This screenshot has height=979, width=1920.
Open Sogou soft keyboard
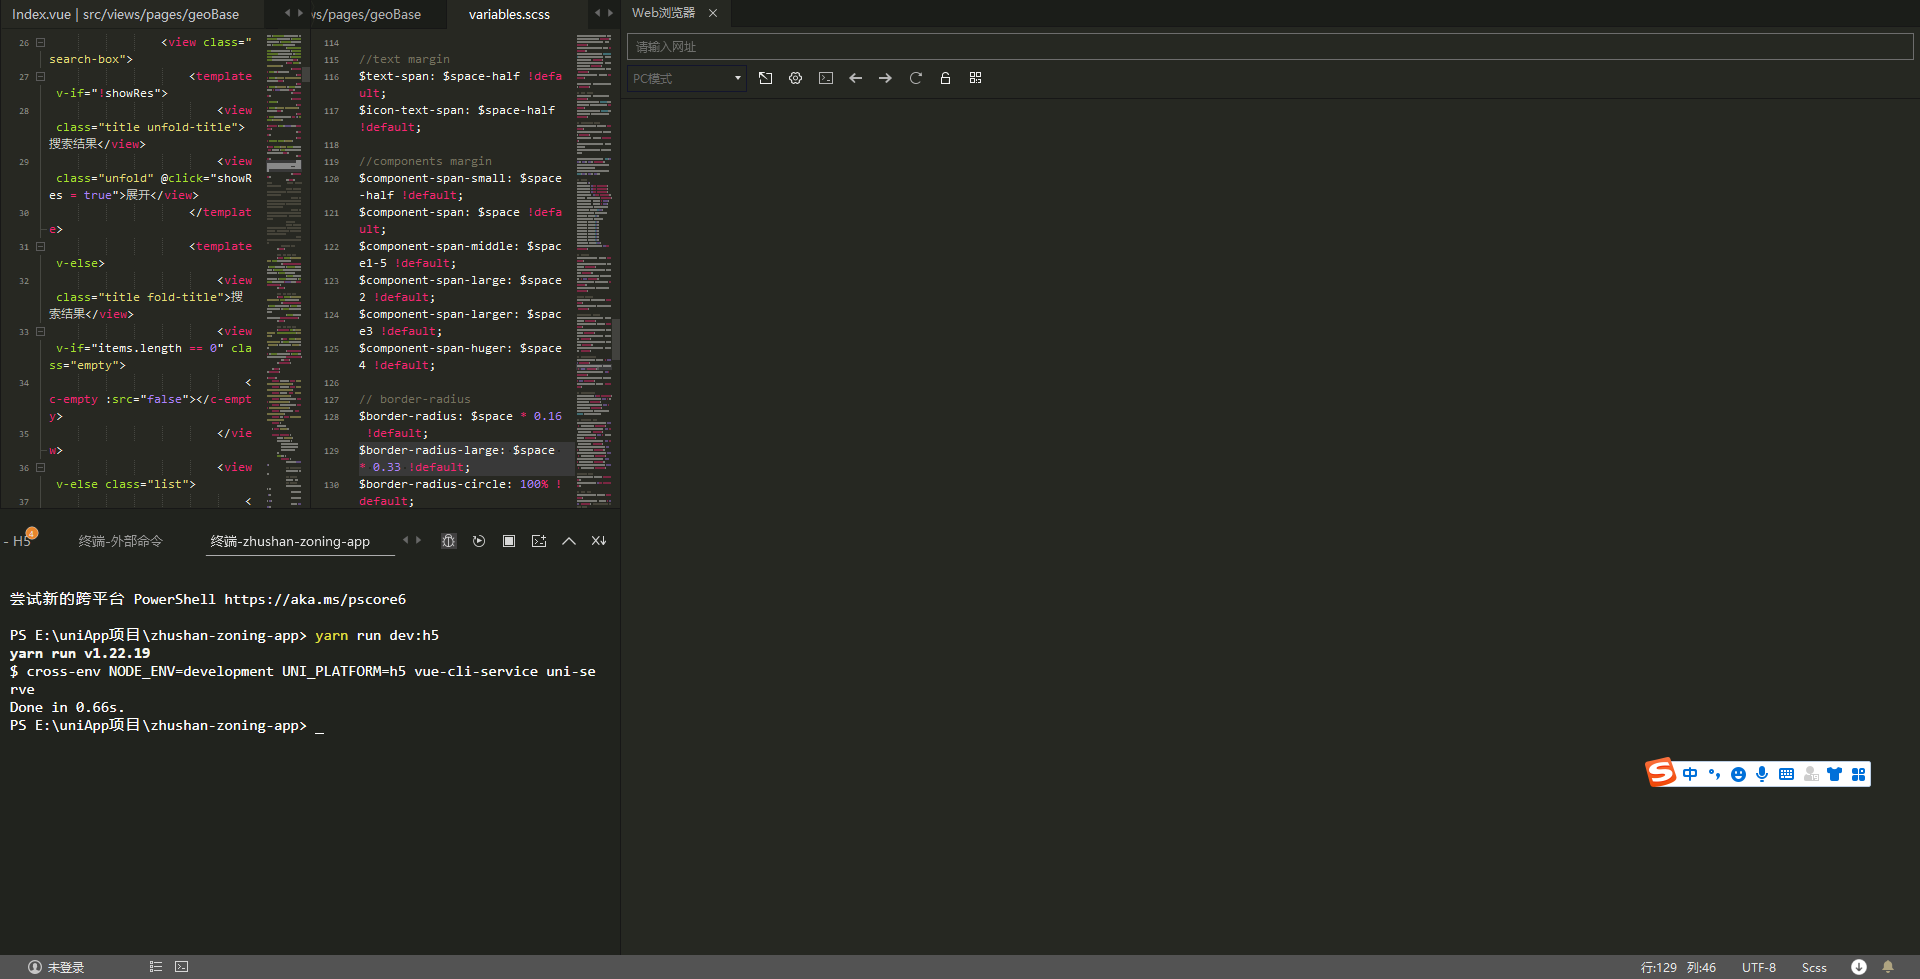tap(1786, 774)
